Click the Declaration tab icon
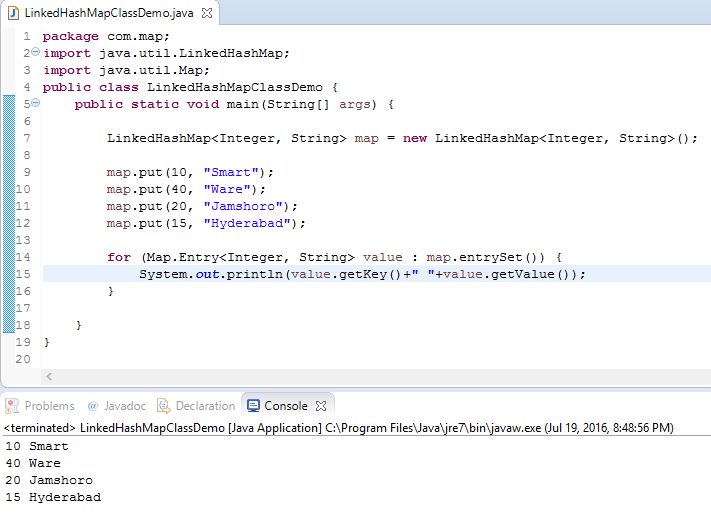The height and width of the screenshot is (519, 711). coord(163,406)
